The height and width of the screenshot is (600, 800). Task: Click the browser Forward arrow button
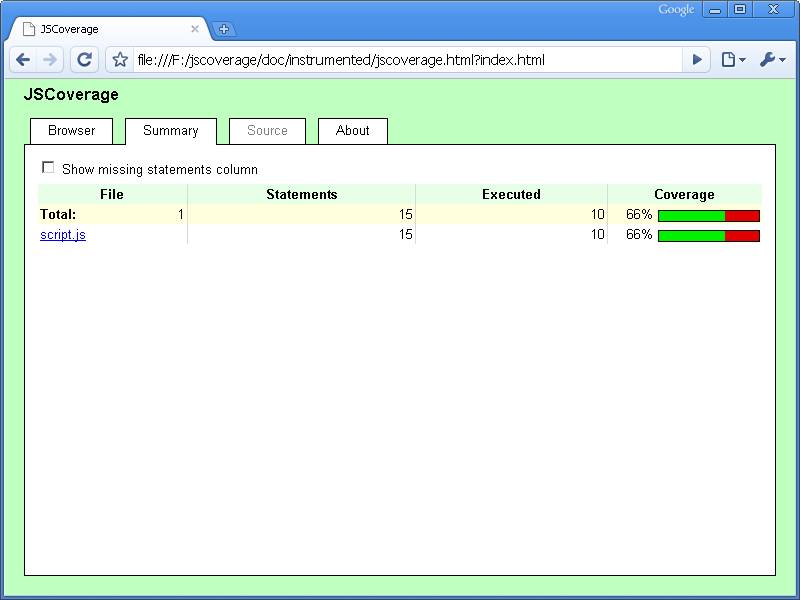click(50, 60)
